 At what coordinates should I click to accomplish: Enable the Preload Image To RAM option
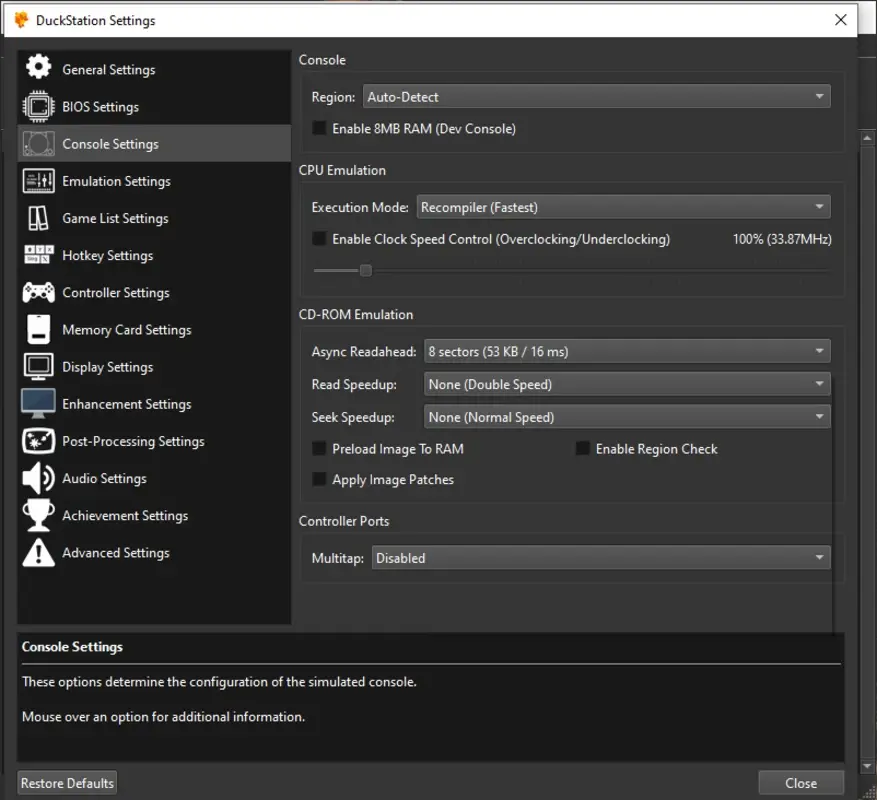click(x=319, y=449)
